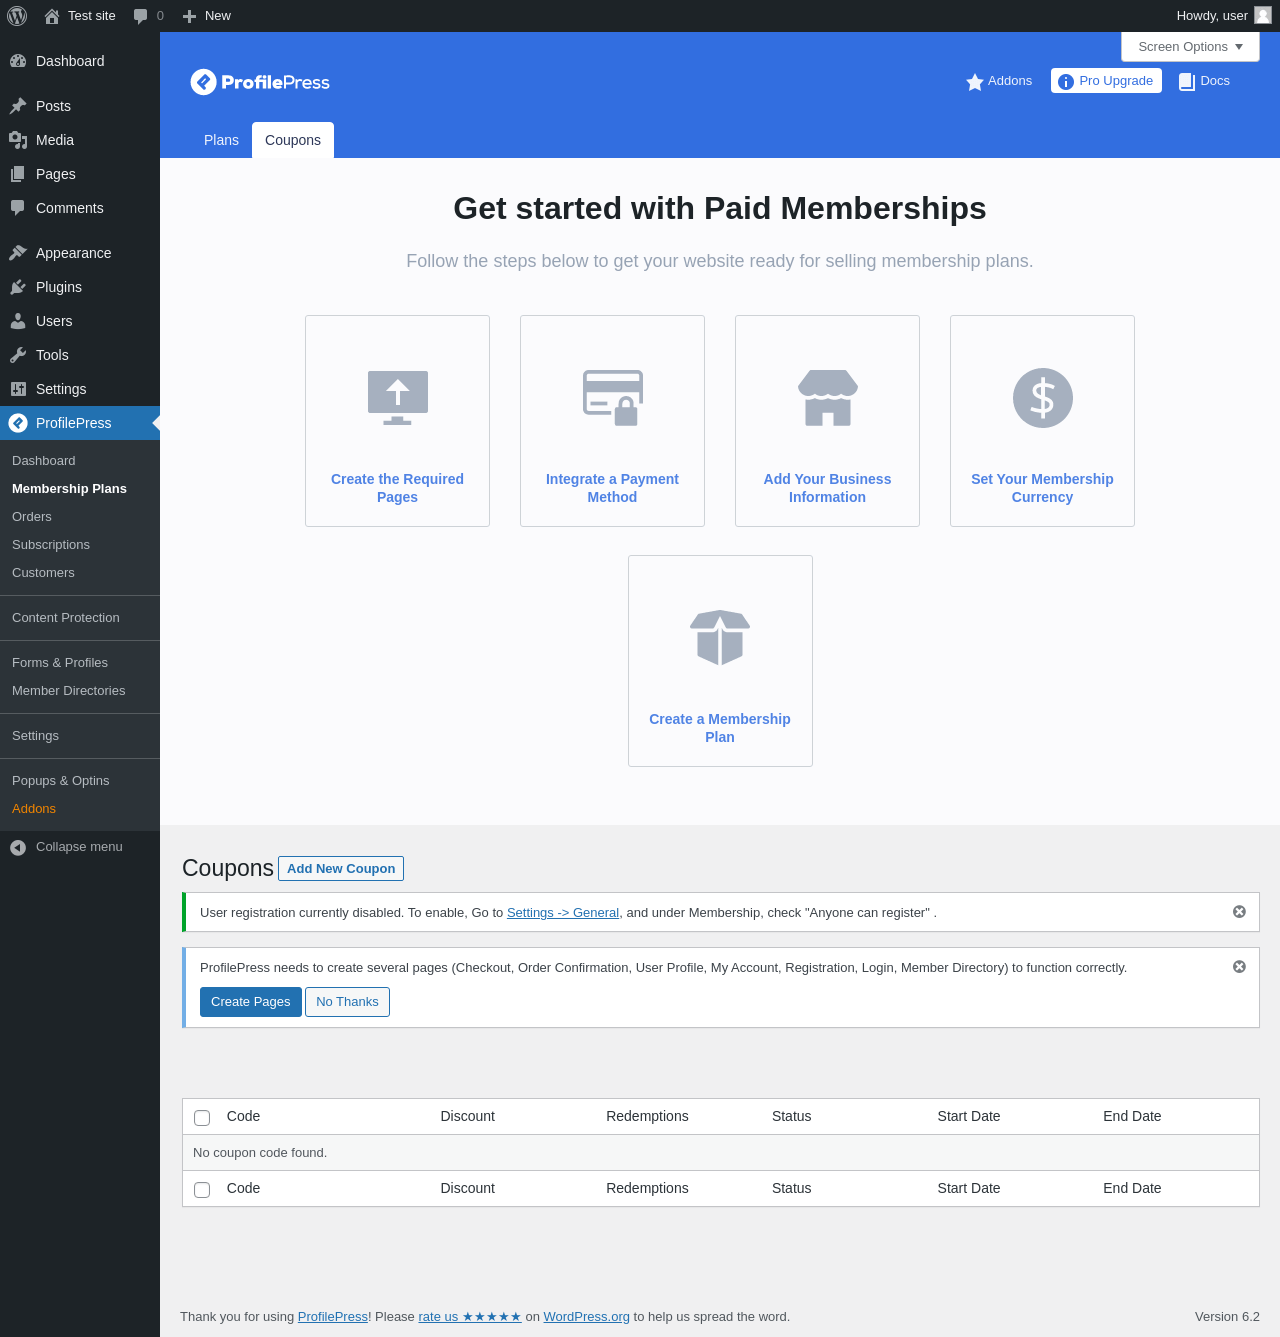
Task: Click the Set Your Membership Currency link
Action: 1042,488
